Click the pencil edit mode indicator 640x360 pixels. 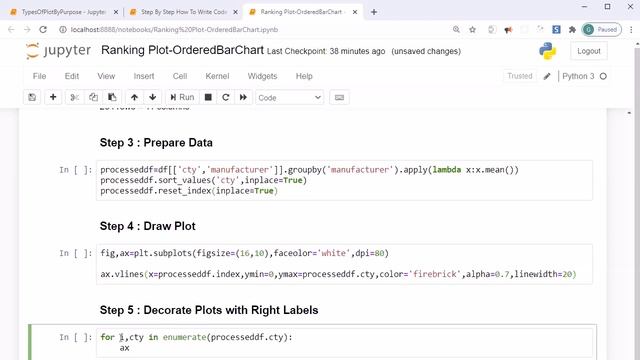pyautogui.click(x=547, y=76)
